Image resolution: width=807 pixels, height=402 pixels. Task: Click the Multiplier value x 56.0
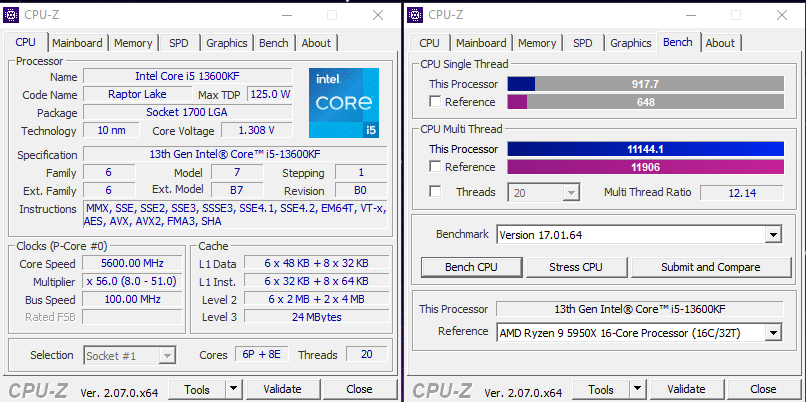[132, 281]
